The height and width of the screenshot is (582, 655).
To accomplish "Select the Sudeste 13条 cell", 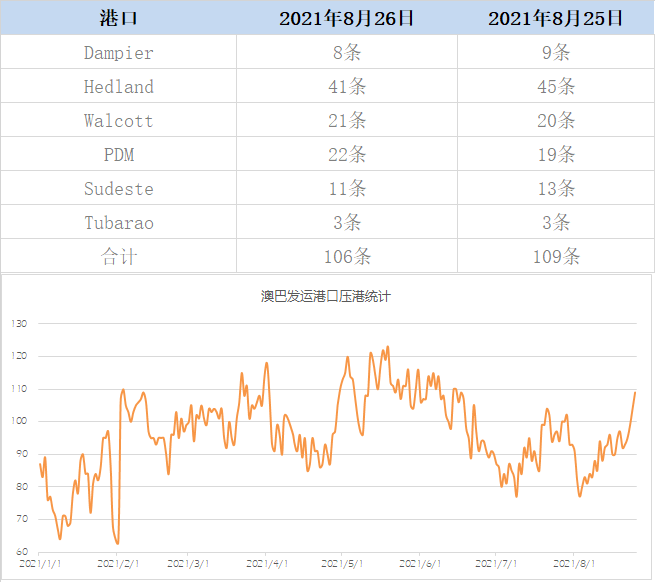I will (x=556, y=188).
